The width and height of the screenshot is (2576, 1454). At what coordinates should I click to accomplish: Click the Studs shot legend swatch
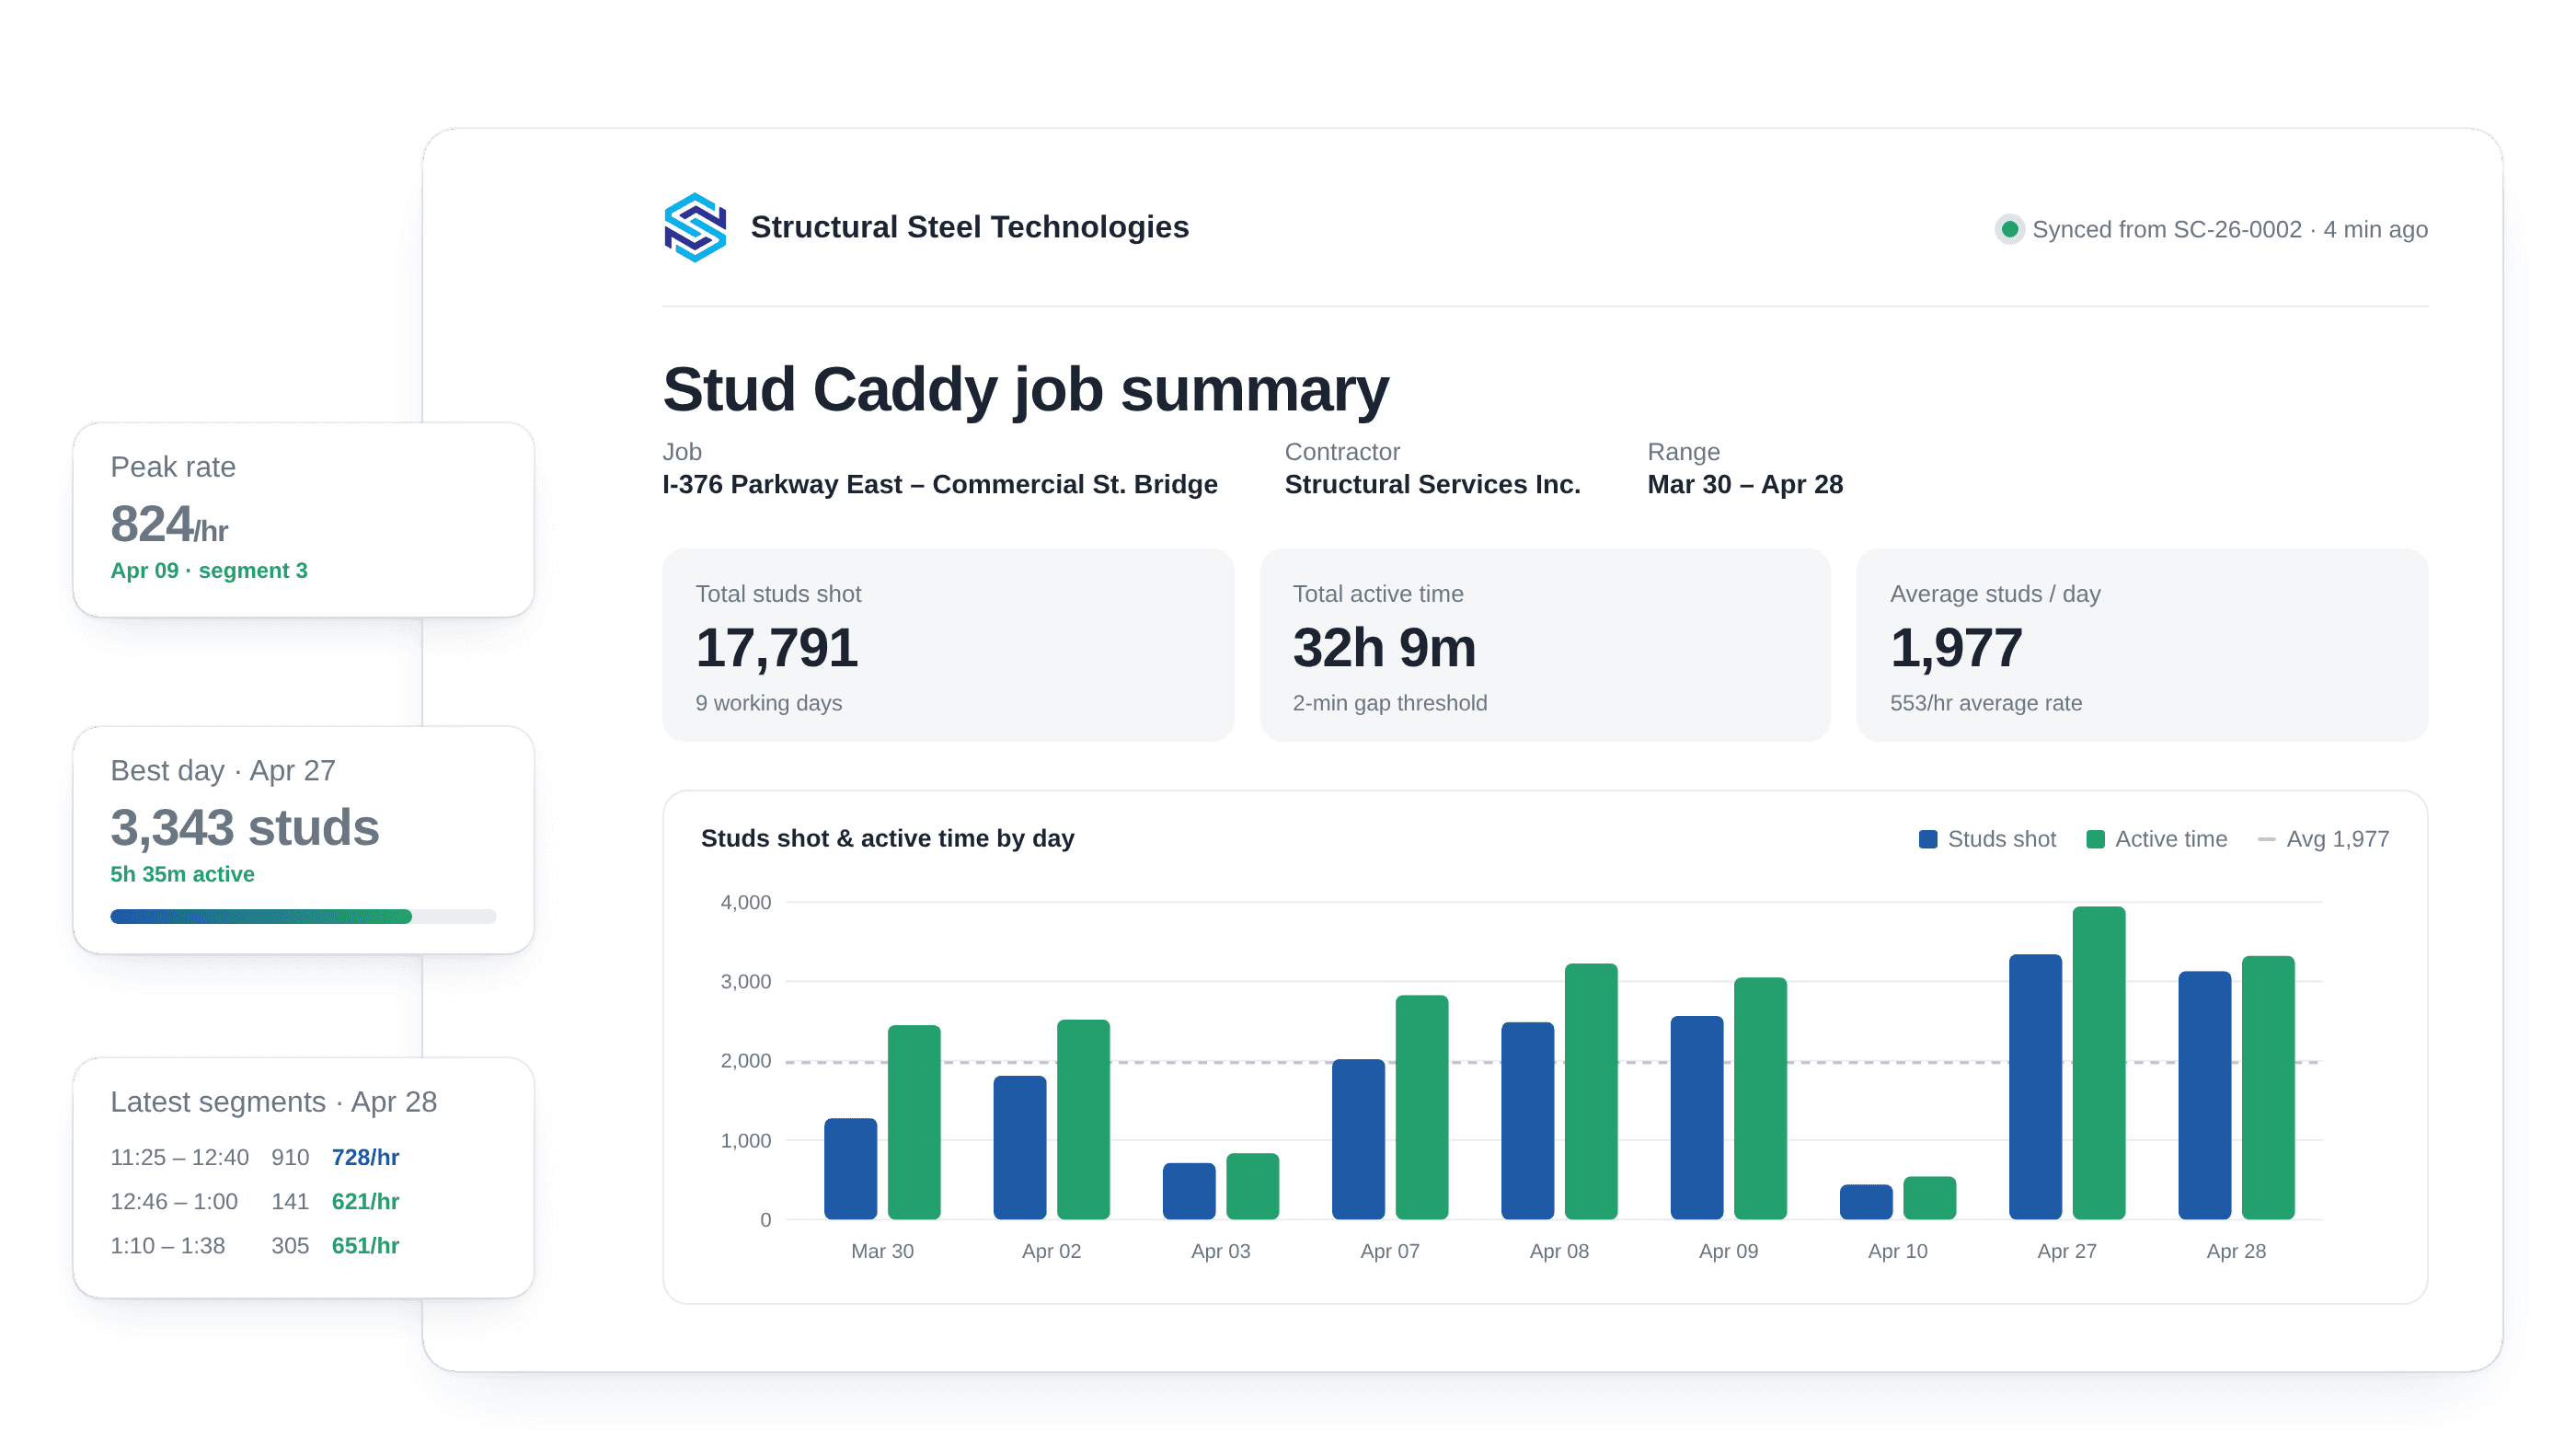pos(1928,840)
